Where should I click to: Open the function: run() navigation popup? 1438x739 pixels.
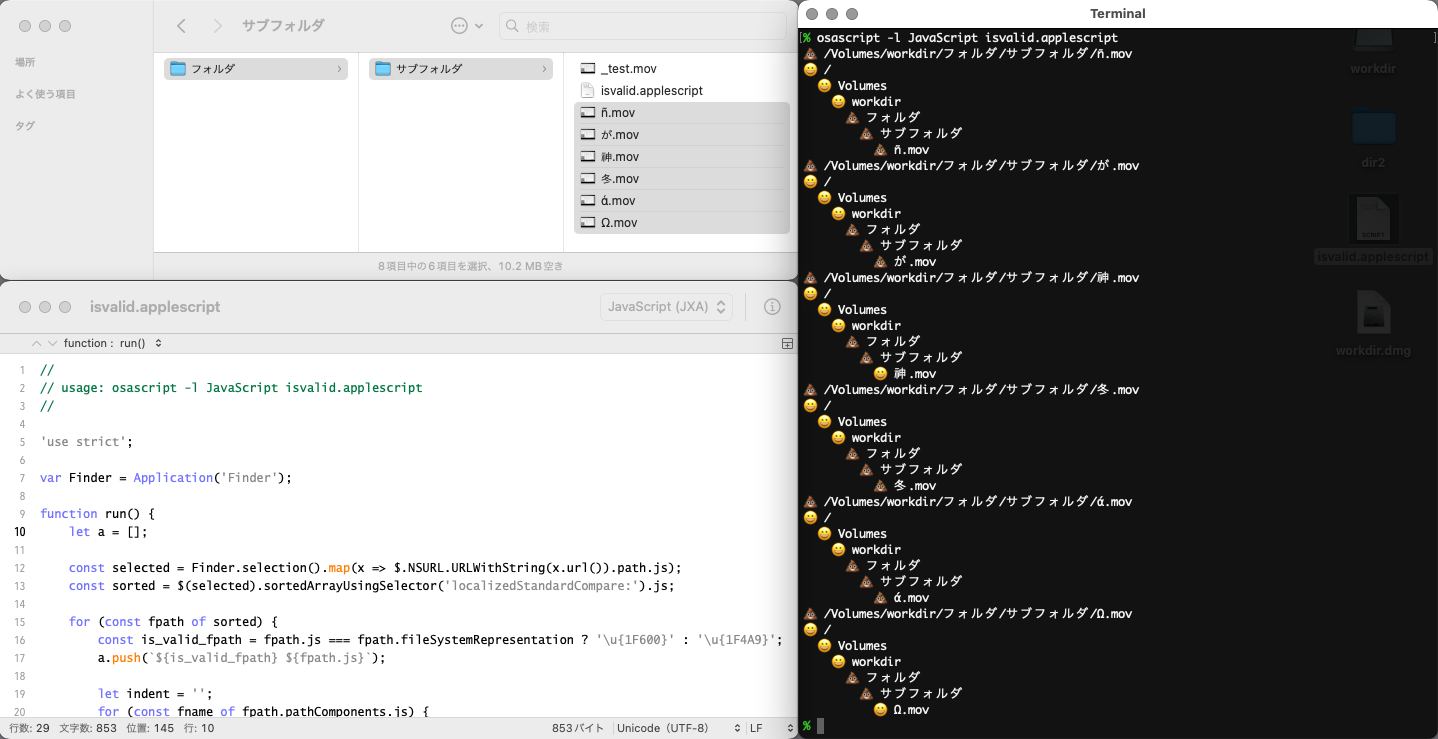point(112,343)
